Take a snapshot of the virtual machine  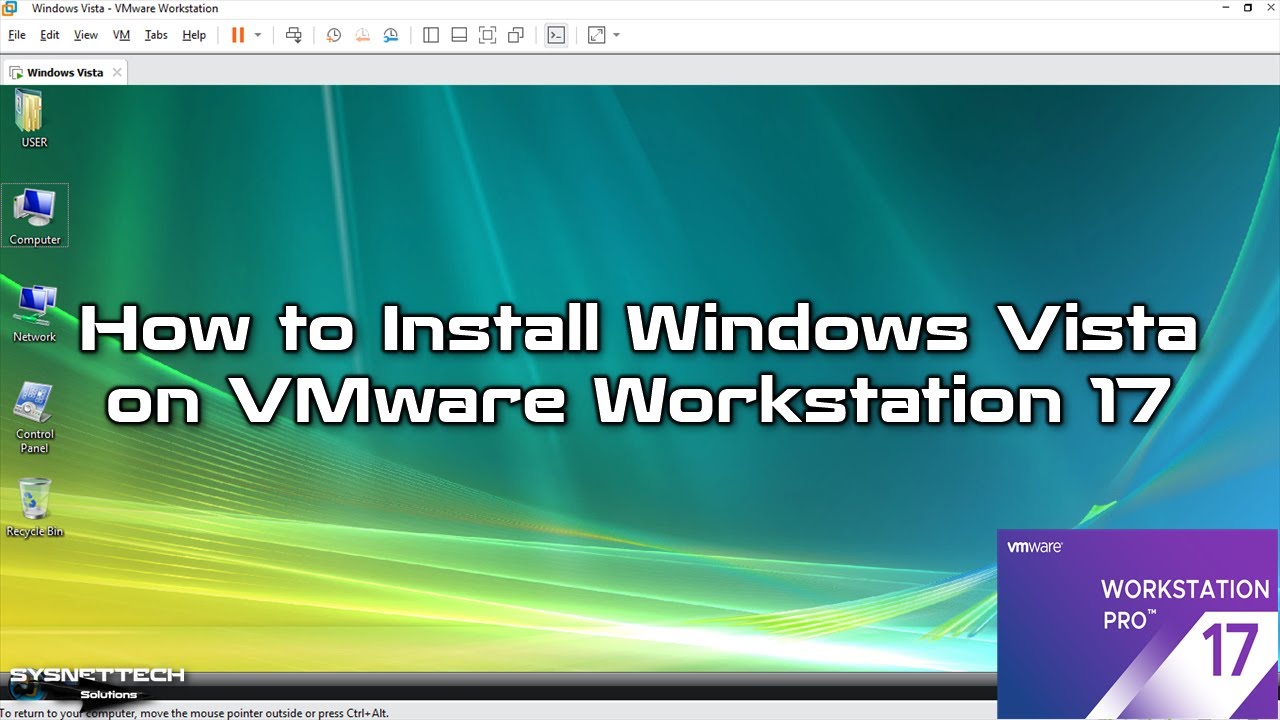tap(334, 35)
